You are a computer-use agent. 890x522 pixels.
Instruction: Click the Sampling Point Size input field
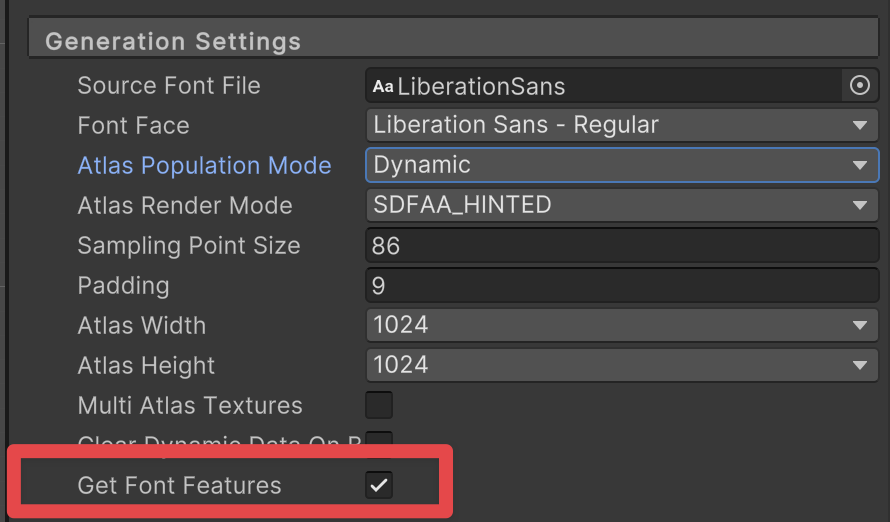(621, 245)
